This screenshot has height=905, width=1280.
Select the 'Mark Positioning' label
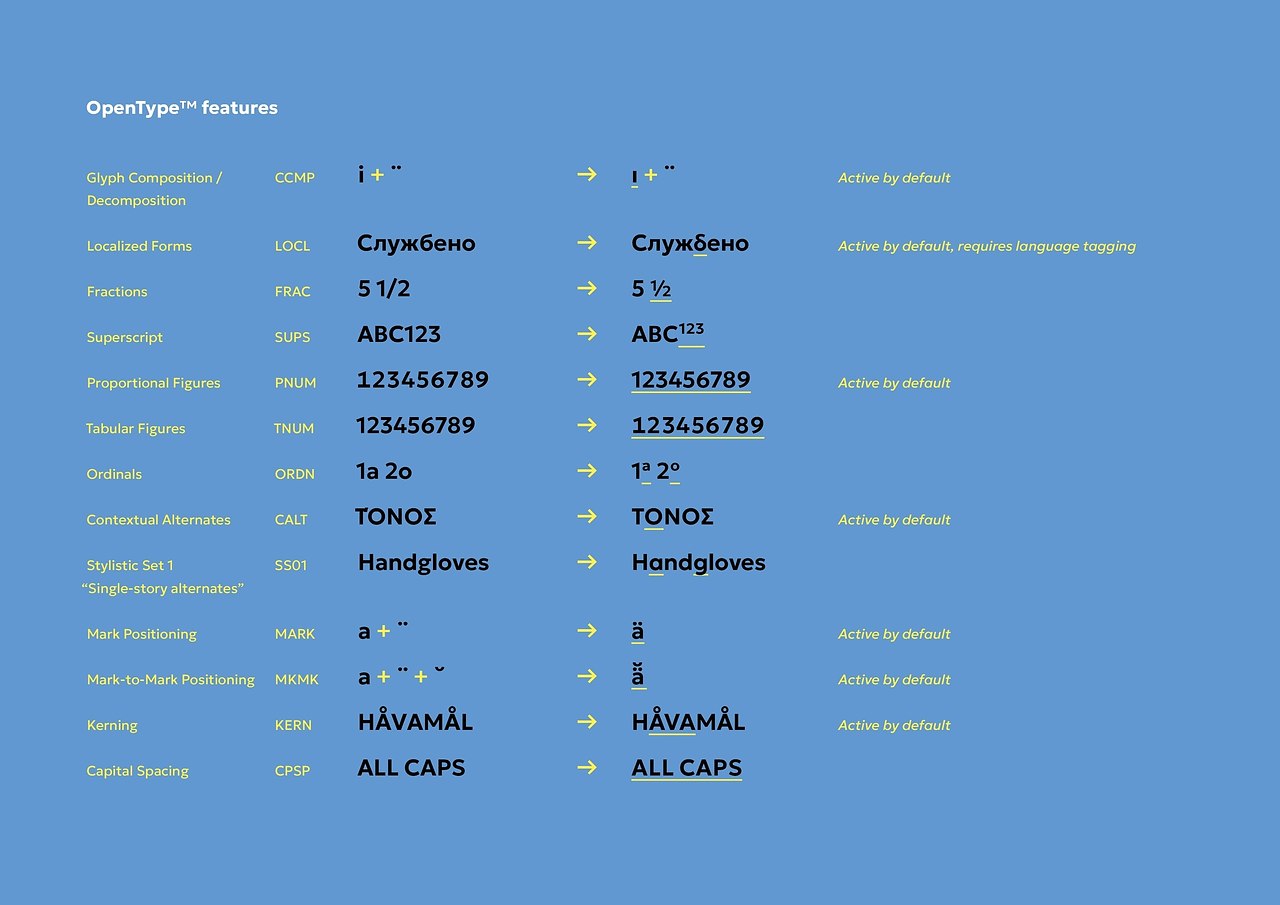(x=142, y=635)
